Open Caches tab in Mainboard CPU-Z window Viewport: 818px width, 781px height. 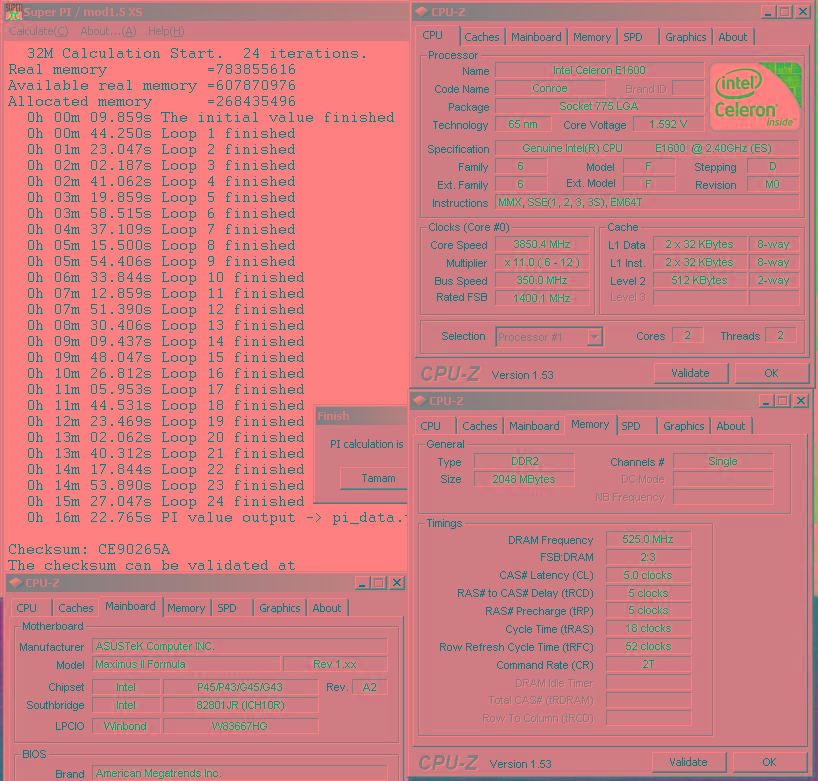point(76,608)
